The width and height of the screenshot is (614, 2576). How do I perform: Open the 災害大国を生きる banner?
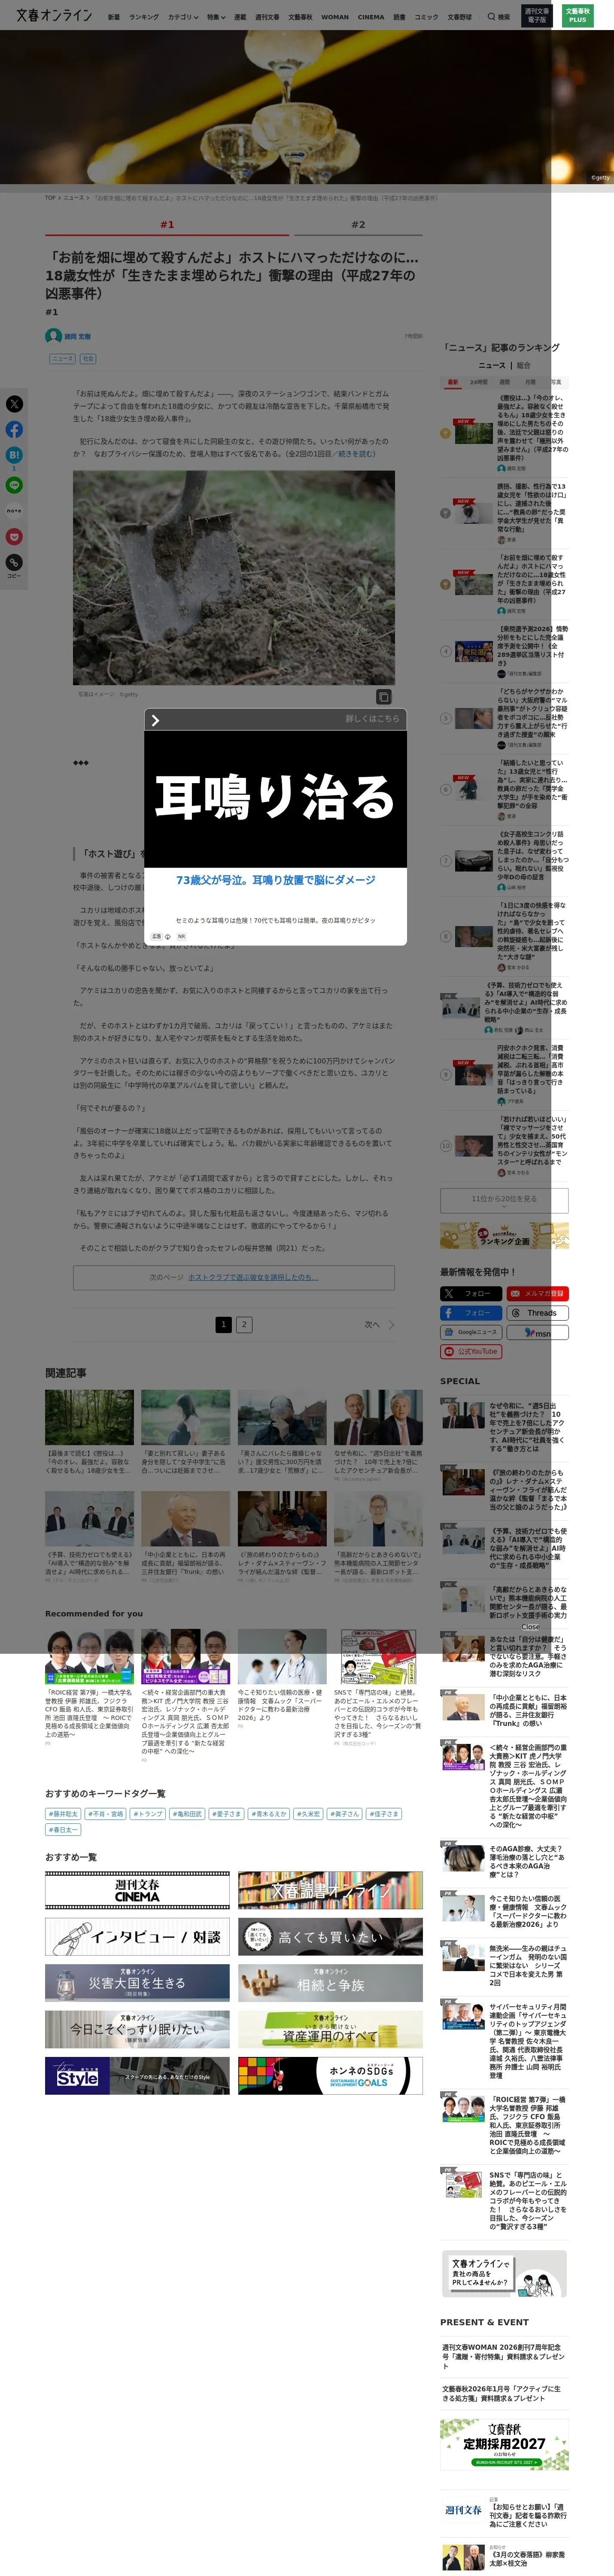pyautogui.click(x=137, y=1983)
